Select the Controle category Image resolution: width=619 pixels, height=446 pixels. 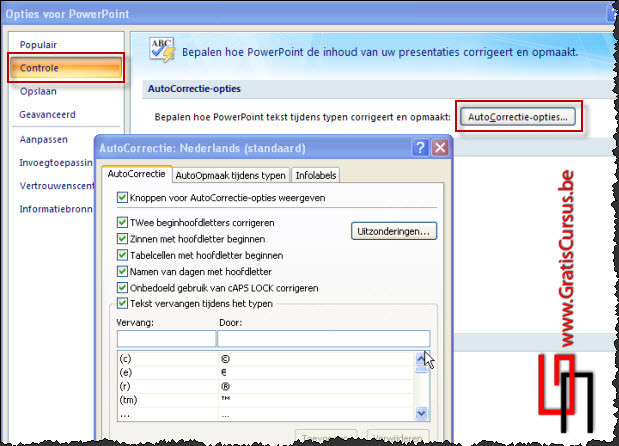66,68
